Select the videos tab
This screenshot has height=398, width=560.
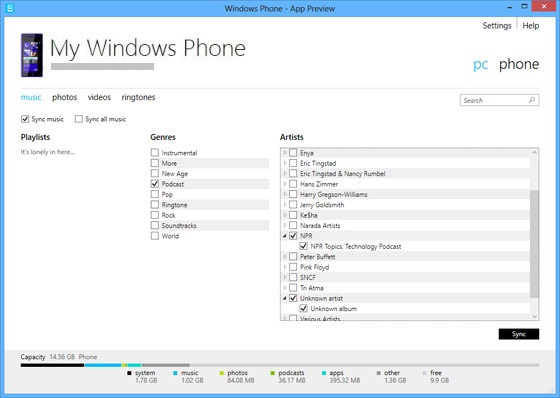pos(99,97)
